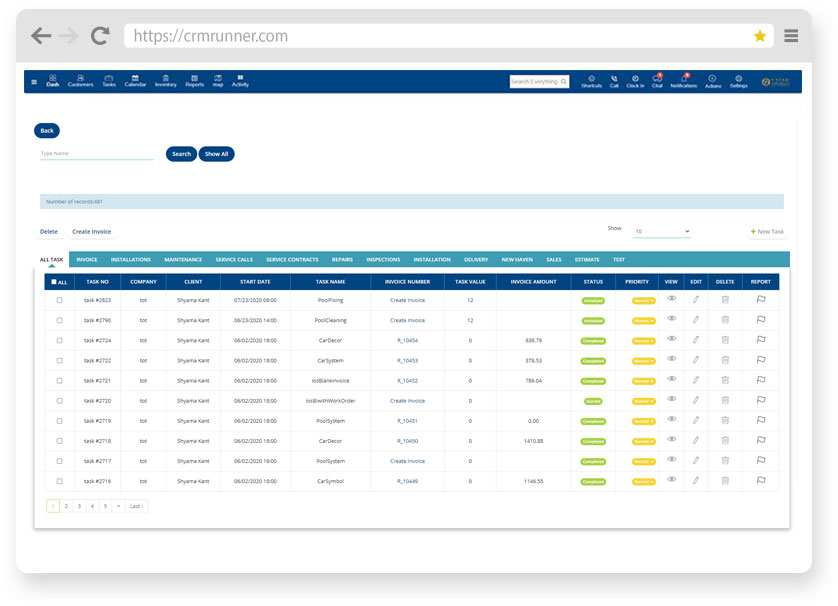Viewport: 838px width, 606px height.
Task: Open the Show entries dropdown
Action: click(x=661, y=229)
